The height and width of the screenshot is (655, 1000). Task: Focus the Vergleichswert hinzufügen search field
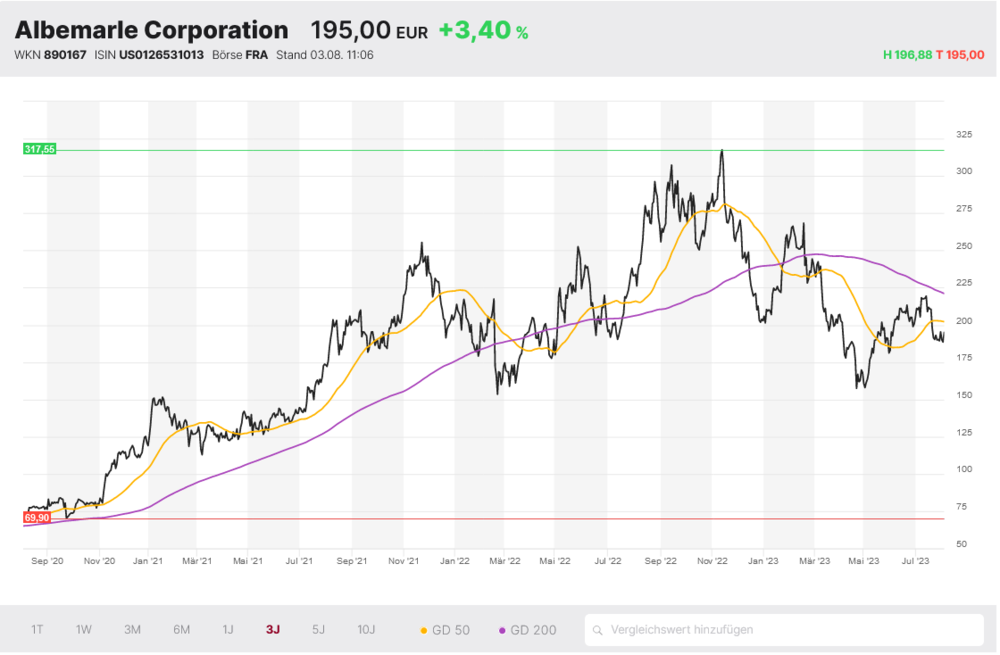pyautogui.click(x=784, y=630)
